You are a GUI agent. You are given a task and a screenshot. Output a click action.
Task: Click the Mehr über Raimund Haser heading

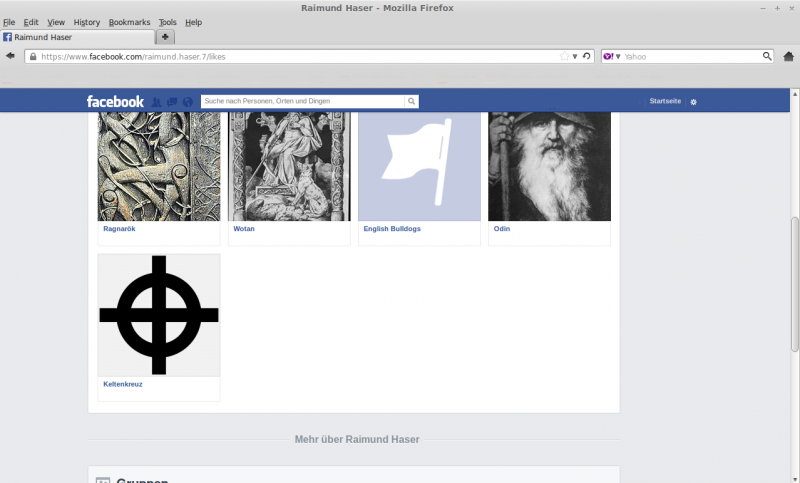point(357,439)
